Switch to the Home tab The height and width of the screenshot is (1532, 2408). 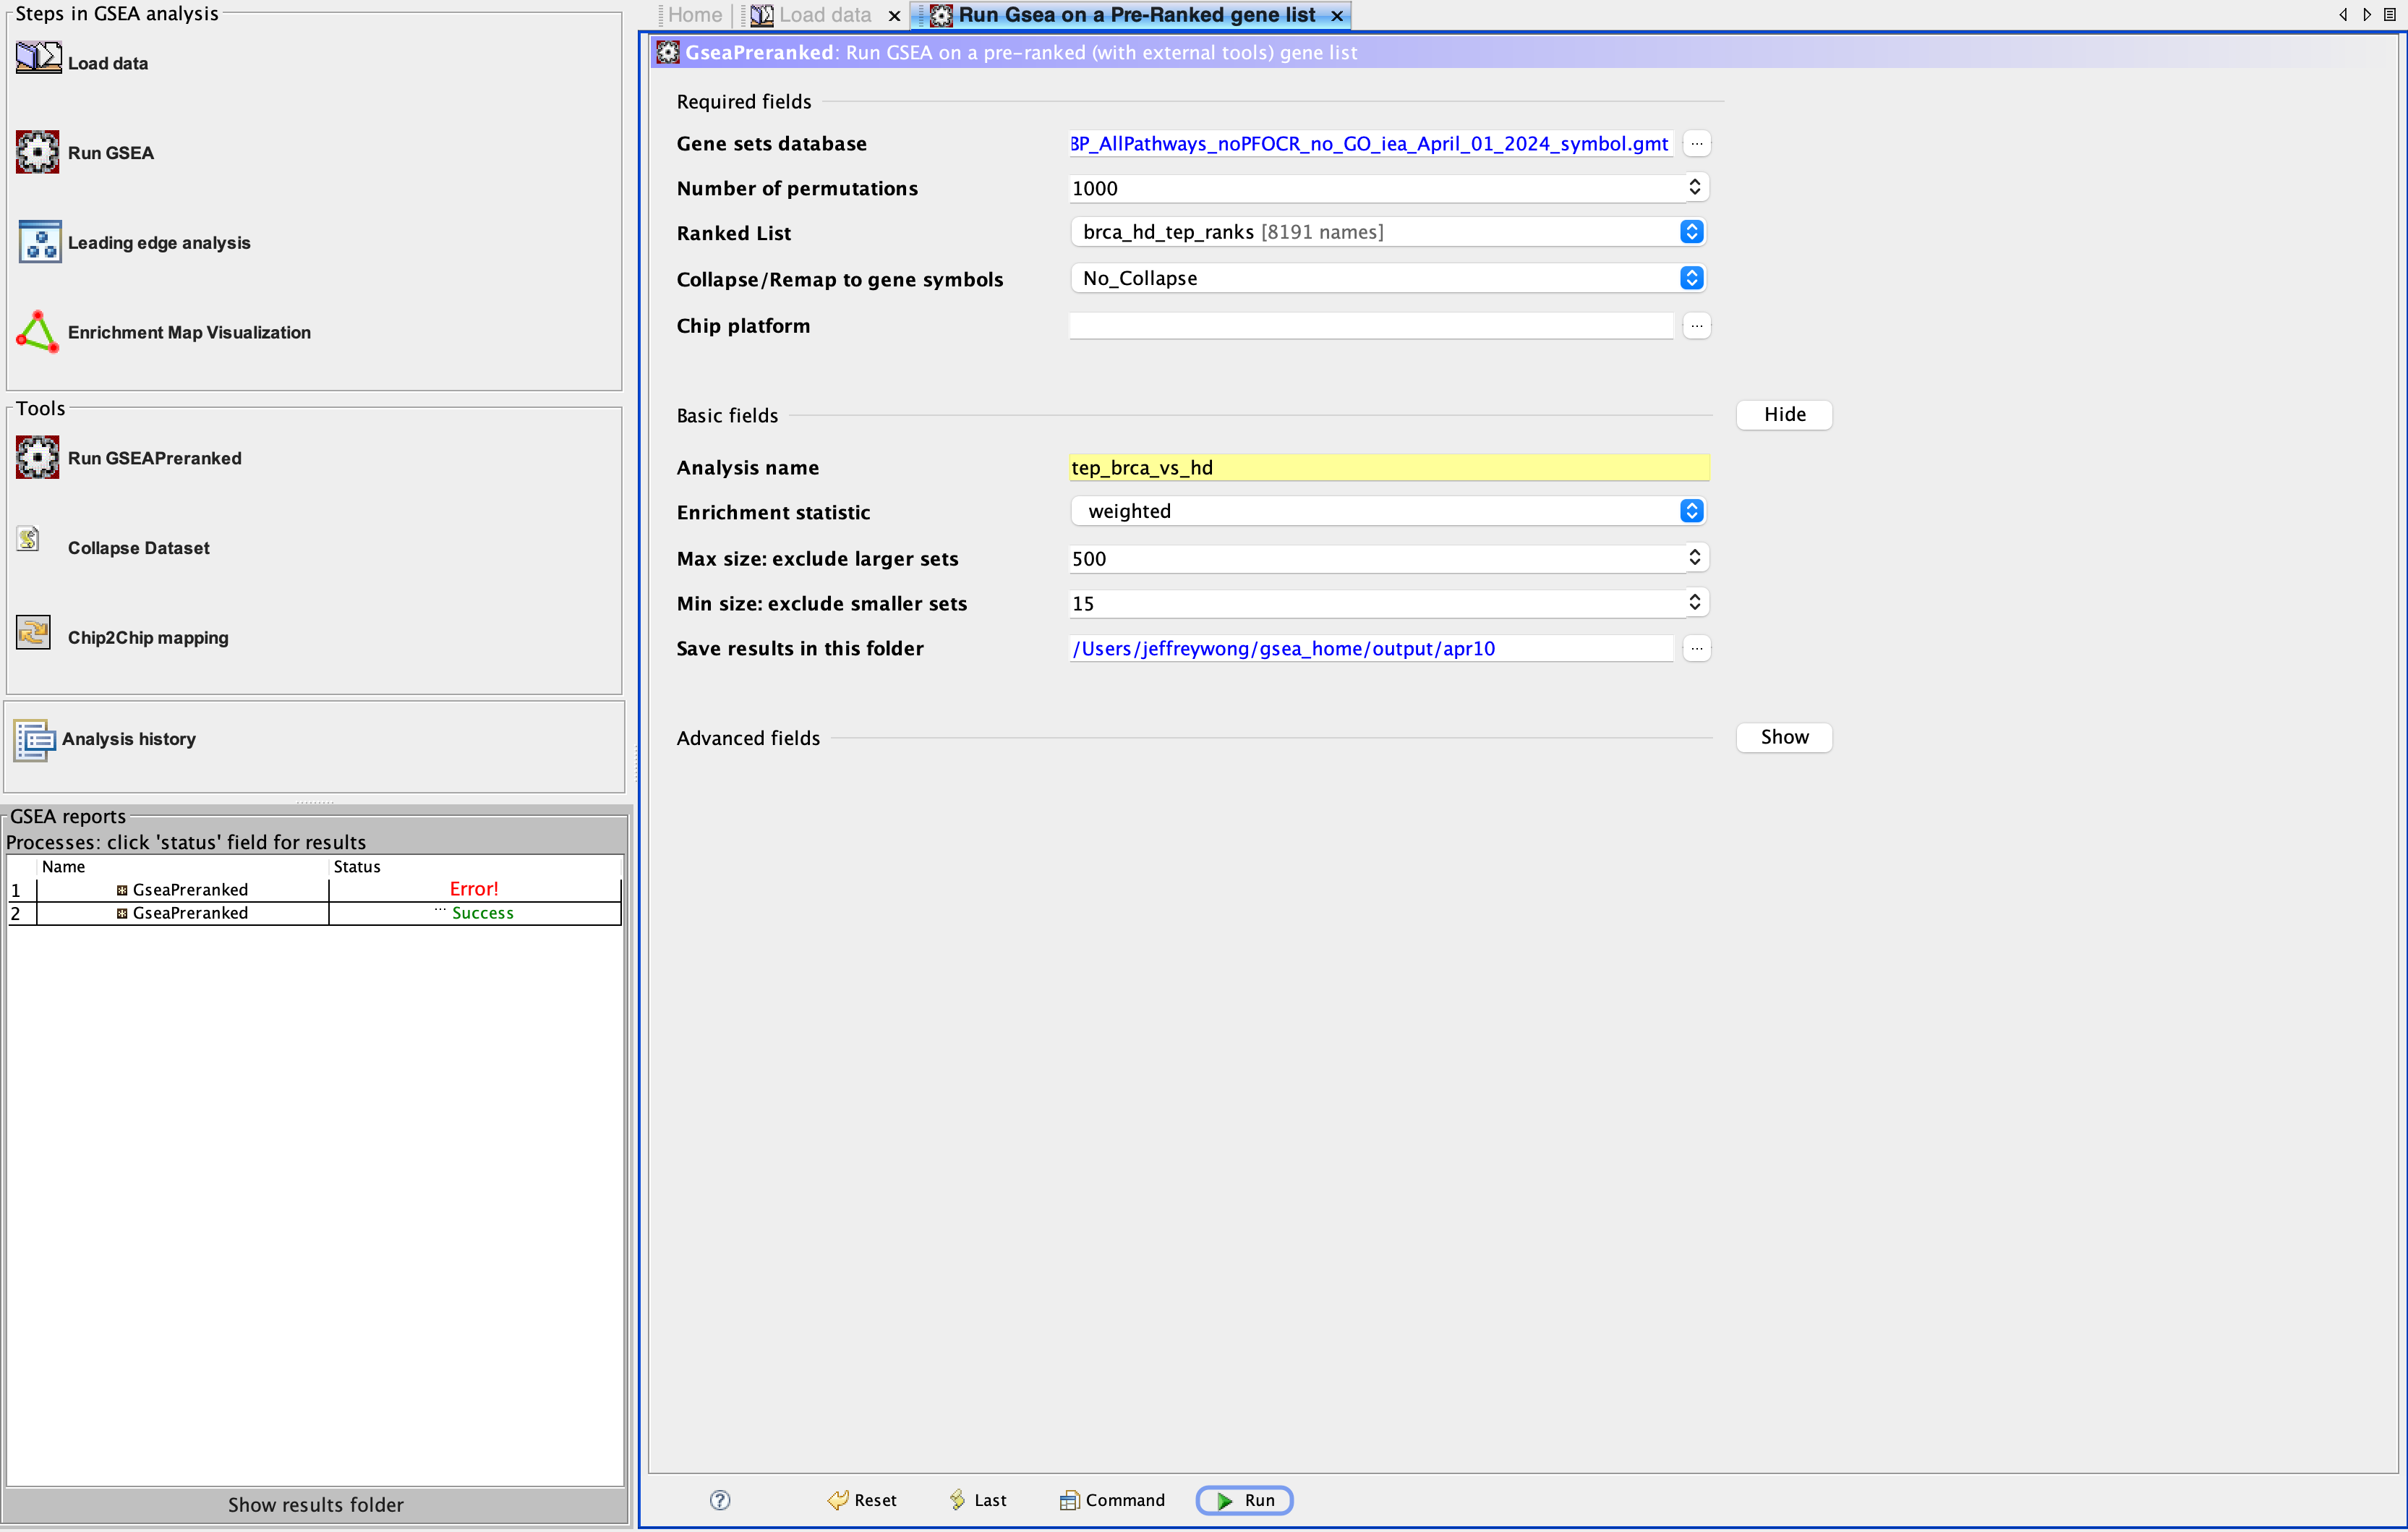click(x=694, y=15)
